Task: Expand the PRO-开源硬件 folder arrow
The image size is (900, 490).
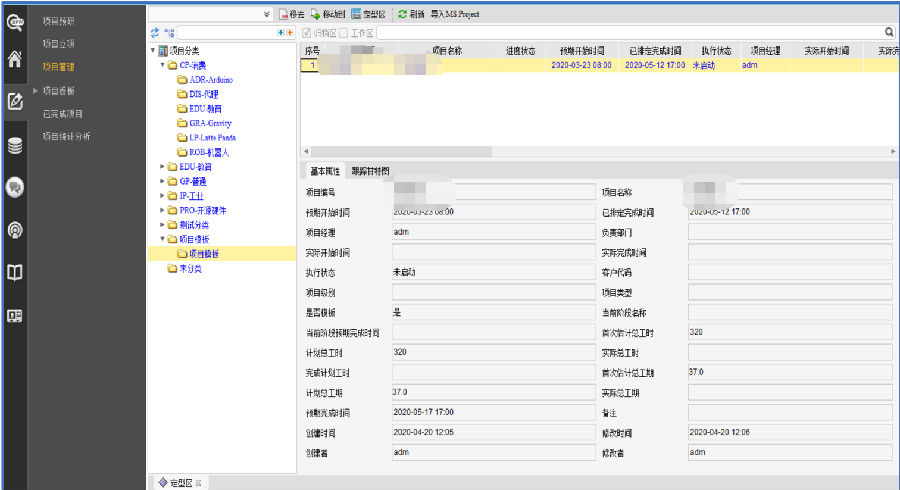Action: 163,211
